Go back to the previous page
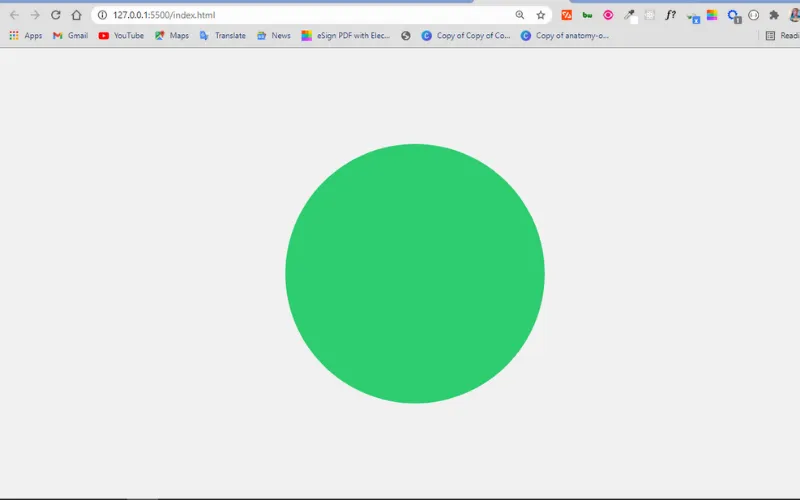The image size is (800, 500). [14, 15]
